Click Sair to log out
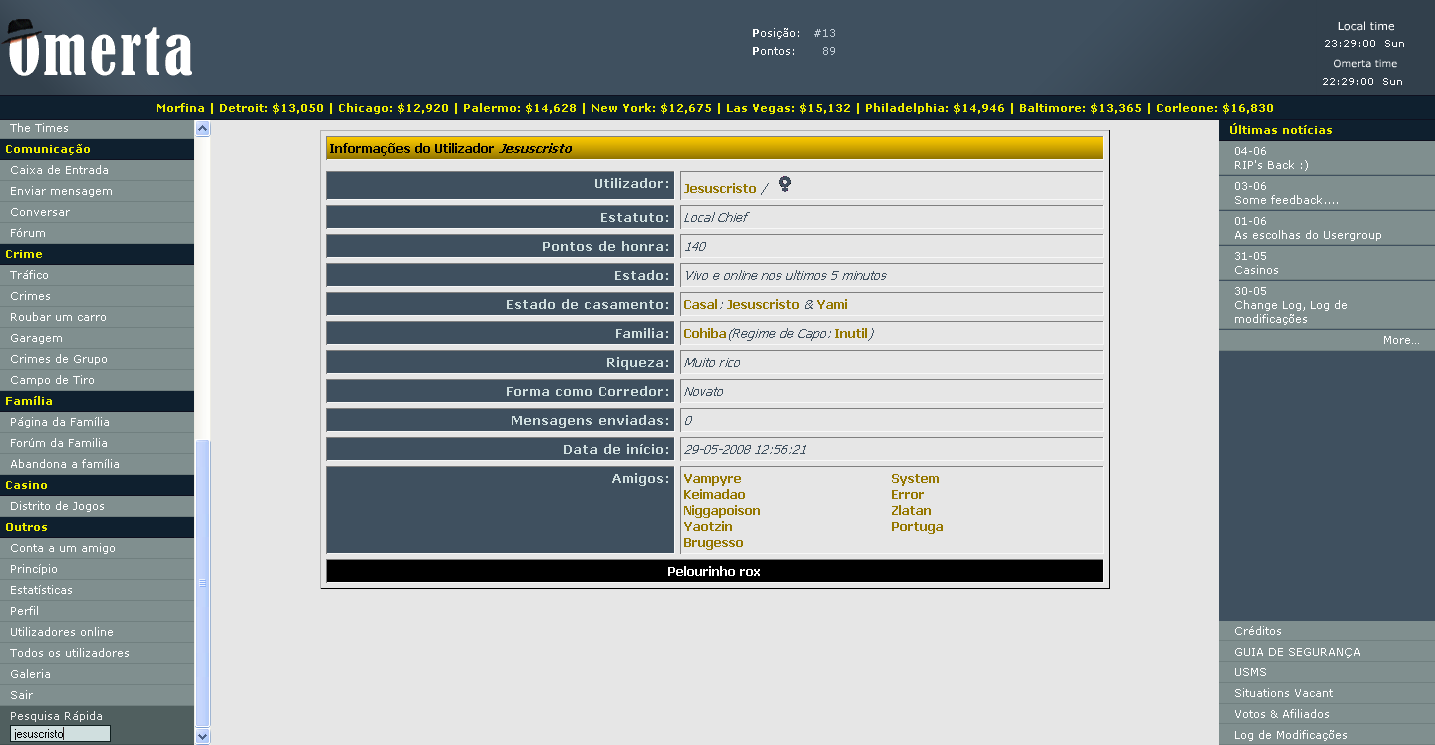This screenshot has height=745, width=1435. pyautogui.click(x=21, y=695)
